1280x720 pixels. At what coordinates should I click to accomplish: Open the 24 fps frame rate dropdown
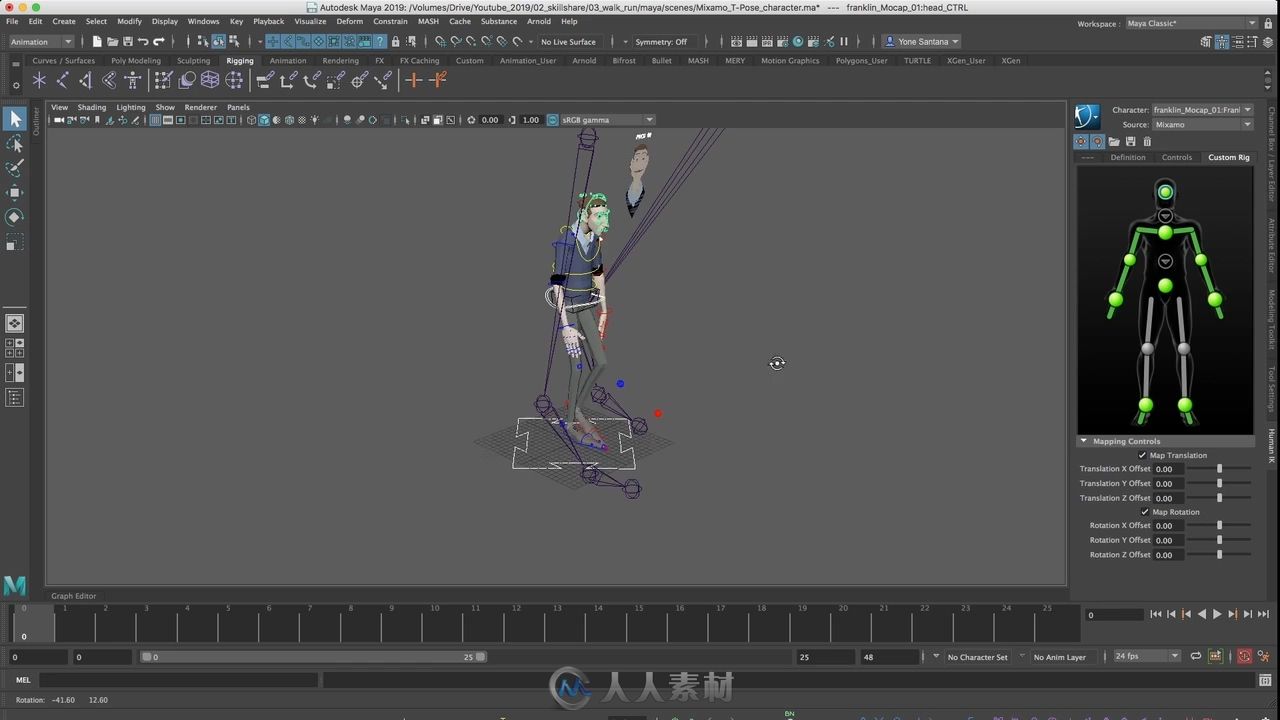coord(1147,656)
